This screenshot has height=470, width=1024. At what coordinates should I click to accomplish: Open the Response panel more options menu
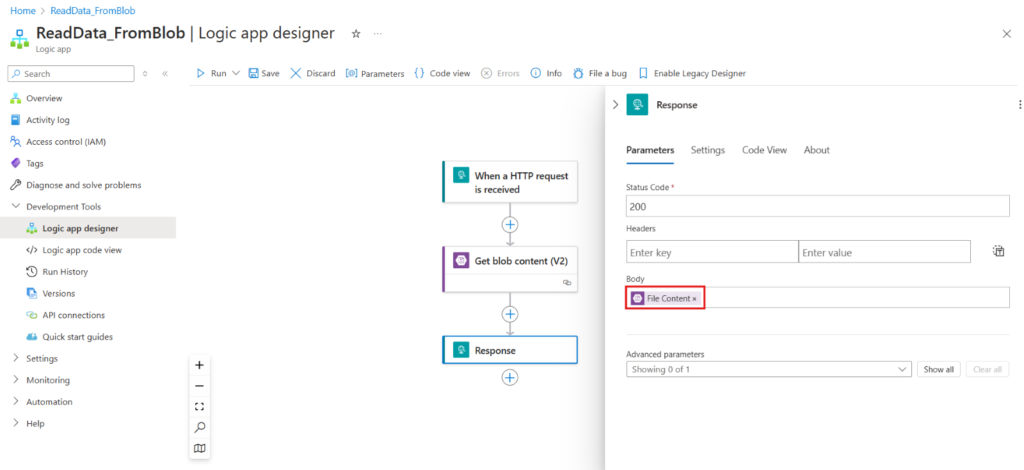pyautogui.click(x=1019, y=104)
